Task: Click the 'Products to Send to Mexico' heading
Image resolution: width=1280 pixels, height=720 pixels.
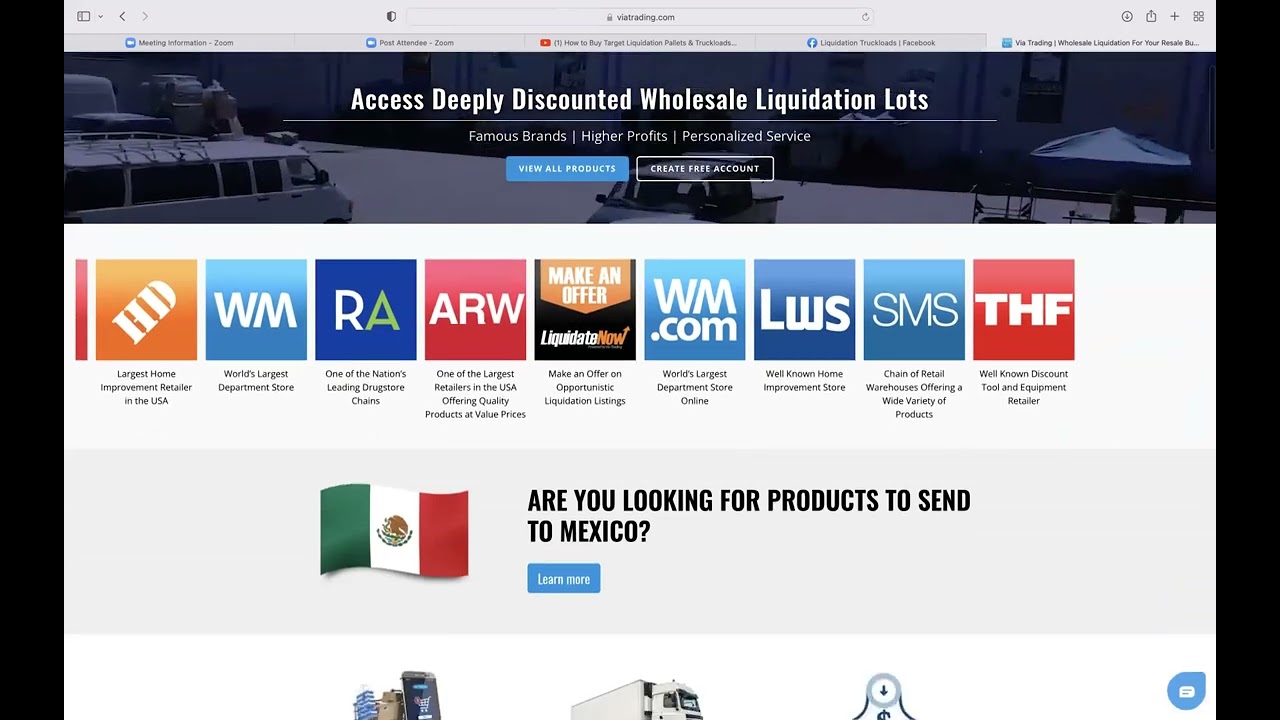Action: tap(749, 515)
